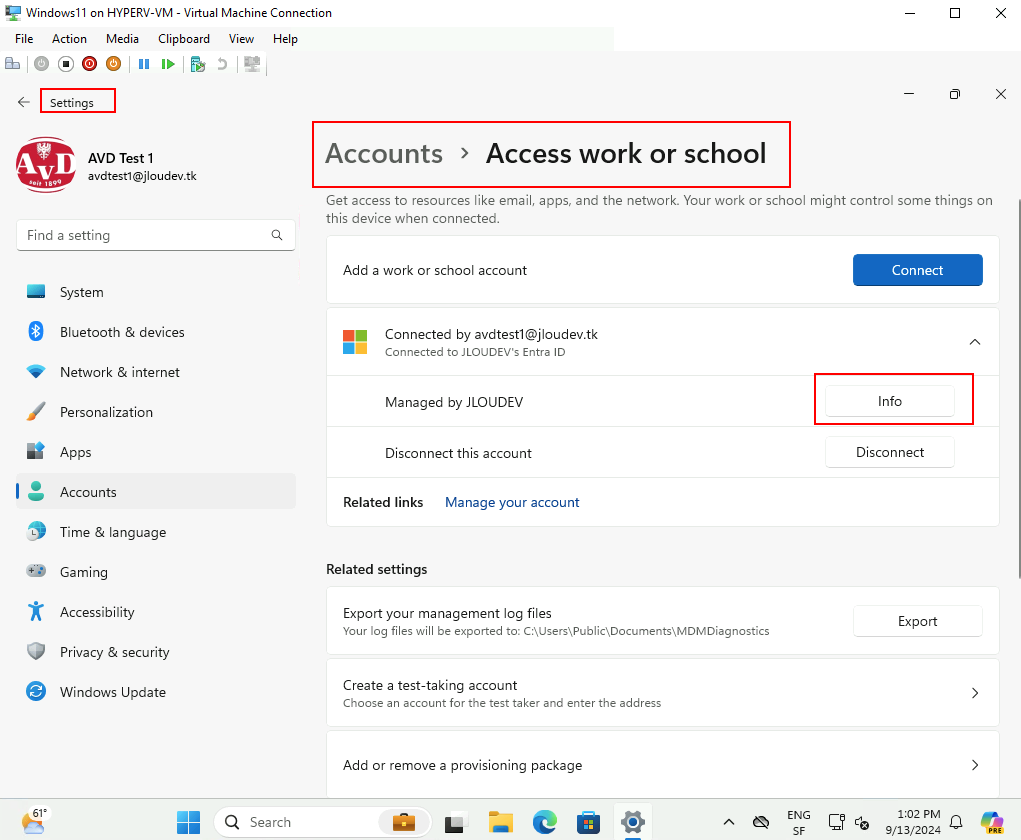Open Privacy & security settings
1021x840 pixels.
pyautogui.click(x=156, y=652)
